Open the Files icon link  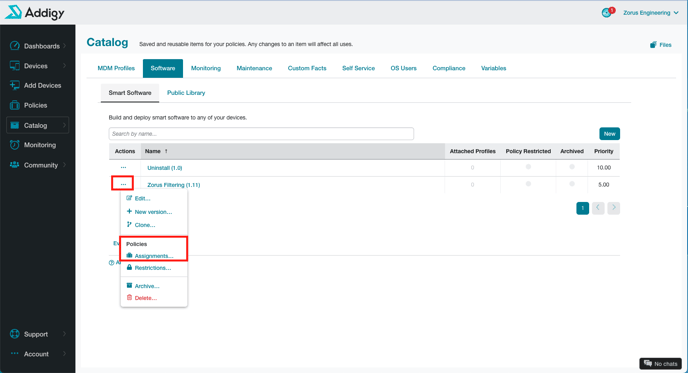coord(653,45)
